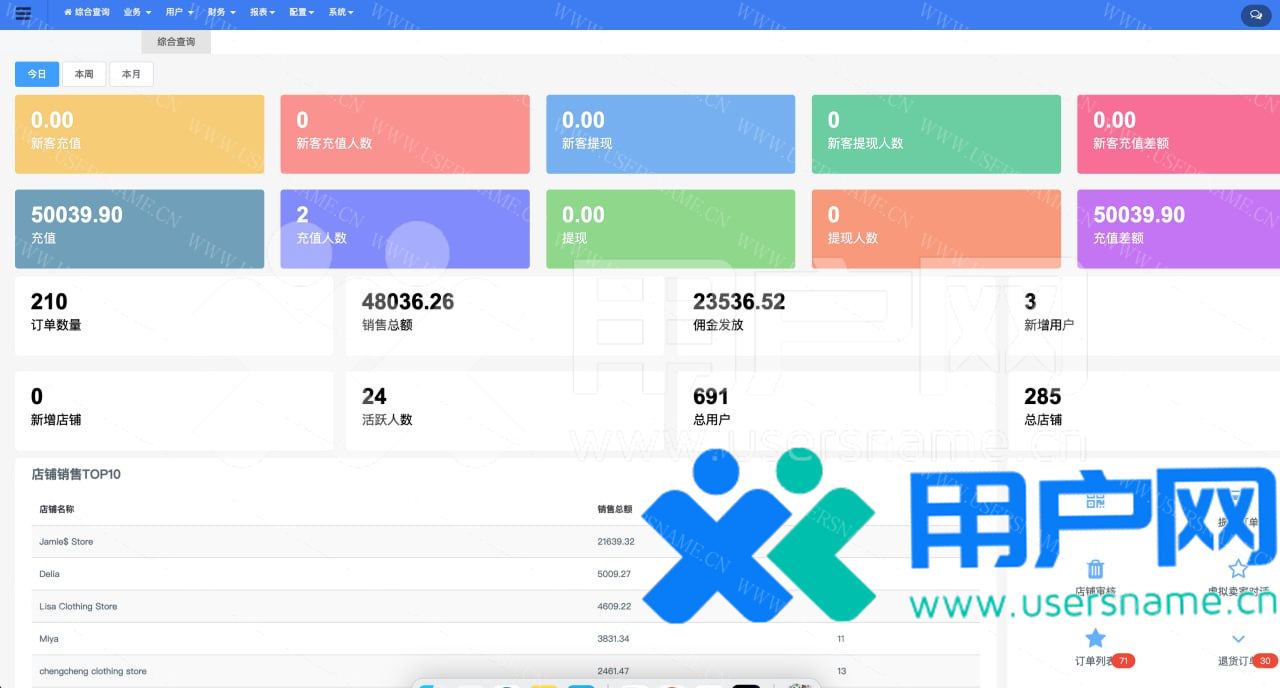1280x688 pixels.
Task: Select the 本周 time filter
Action: [x=83, y=73]
